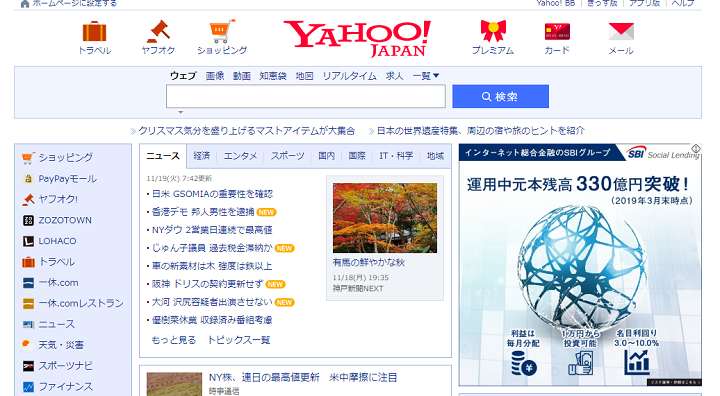The height and width of the screenshot is (396, 720).
Task: Click the sidebar ファイナンス chart icon
Action: 28,387
